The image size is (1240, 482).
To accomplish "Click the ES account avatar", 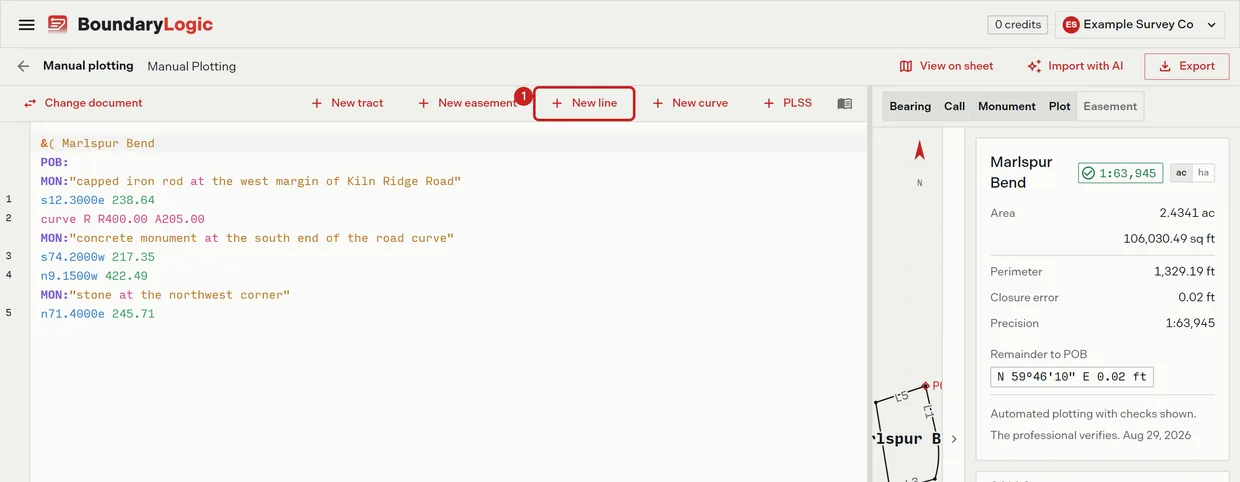I will (1071, 25).
